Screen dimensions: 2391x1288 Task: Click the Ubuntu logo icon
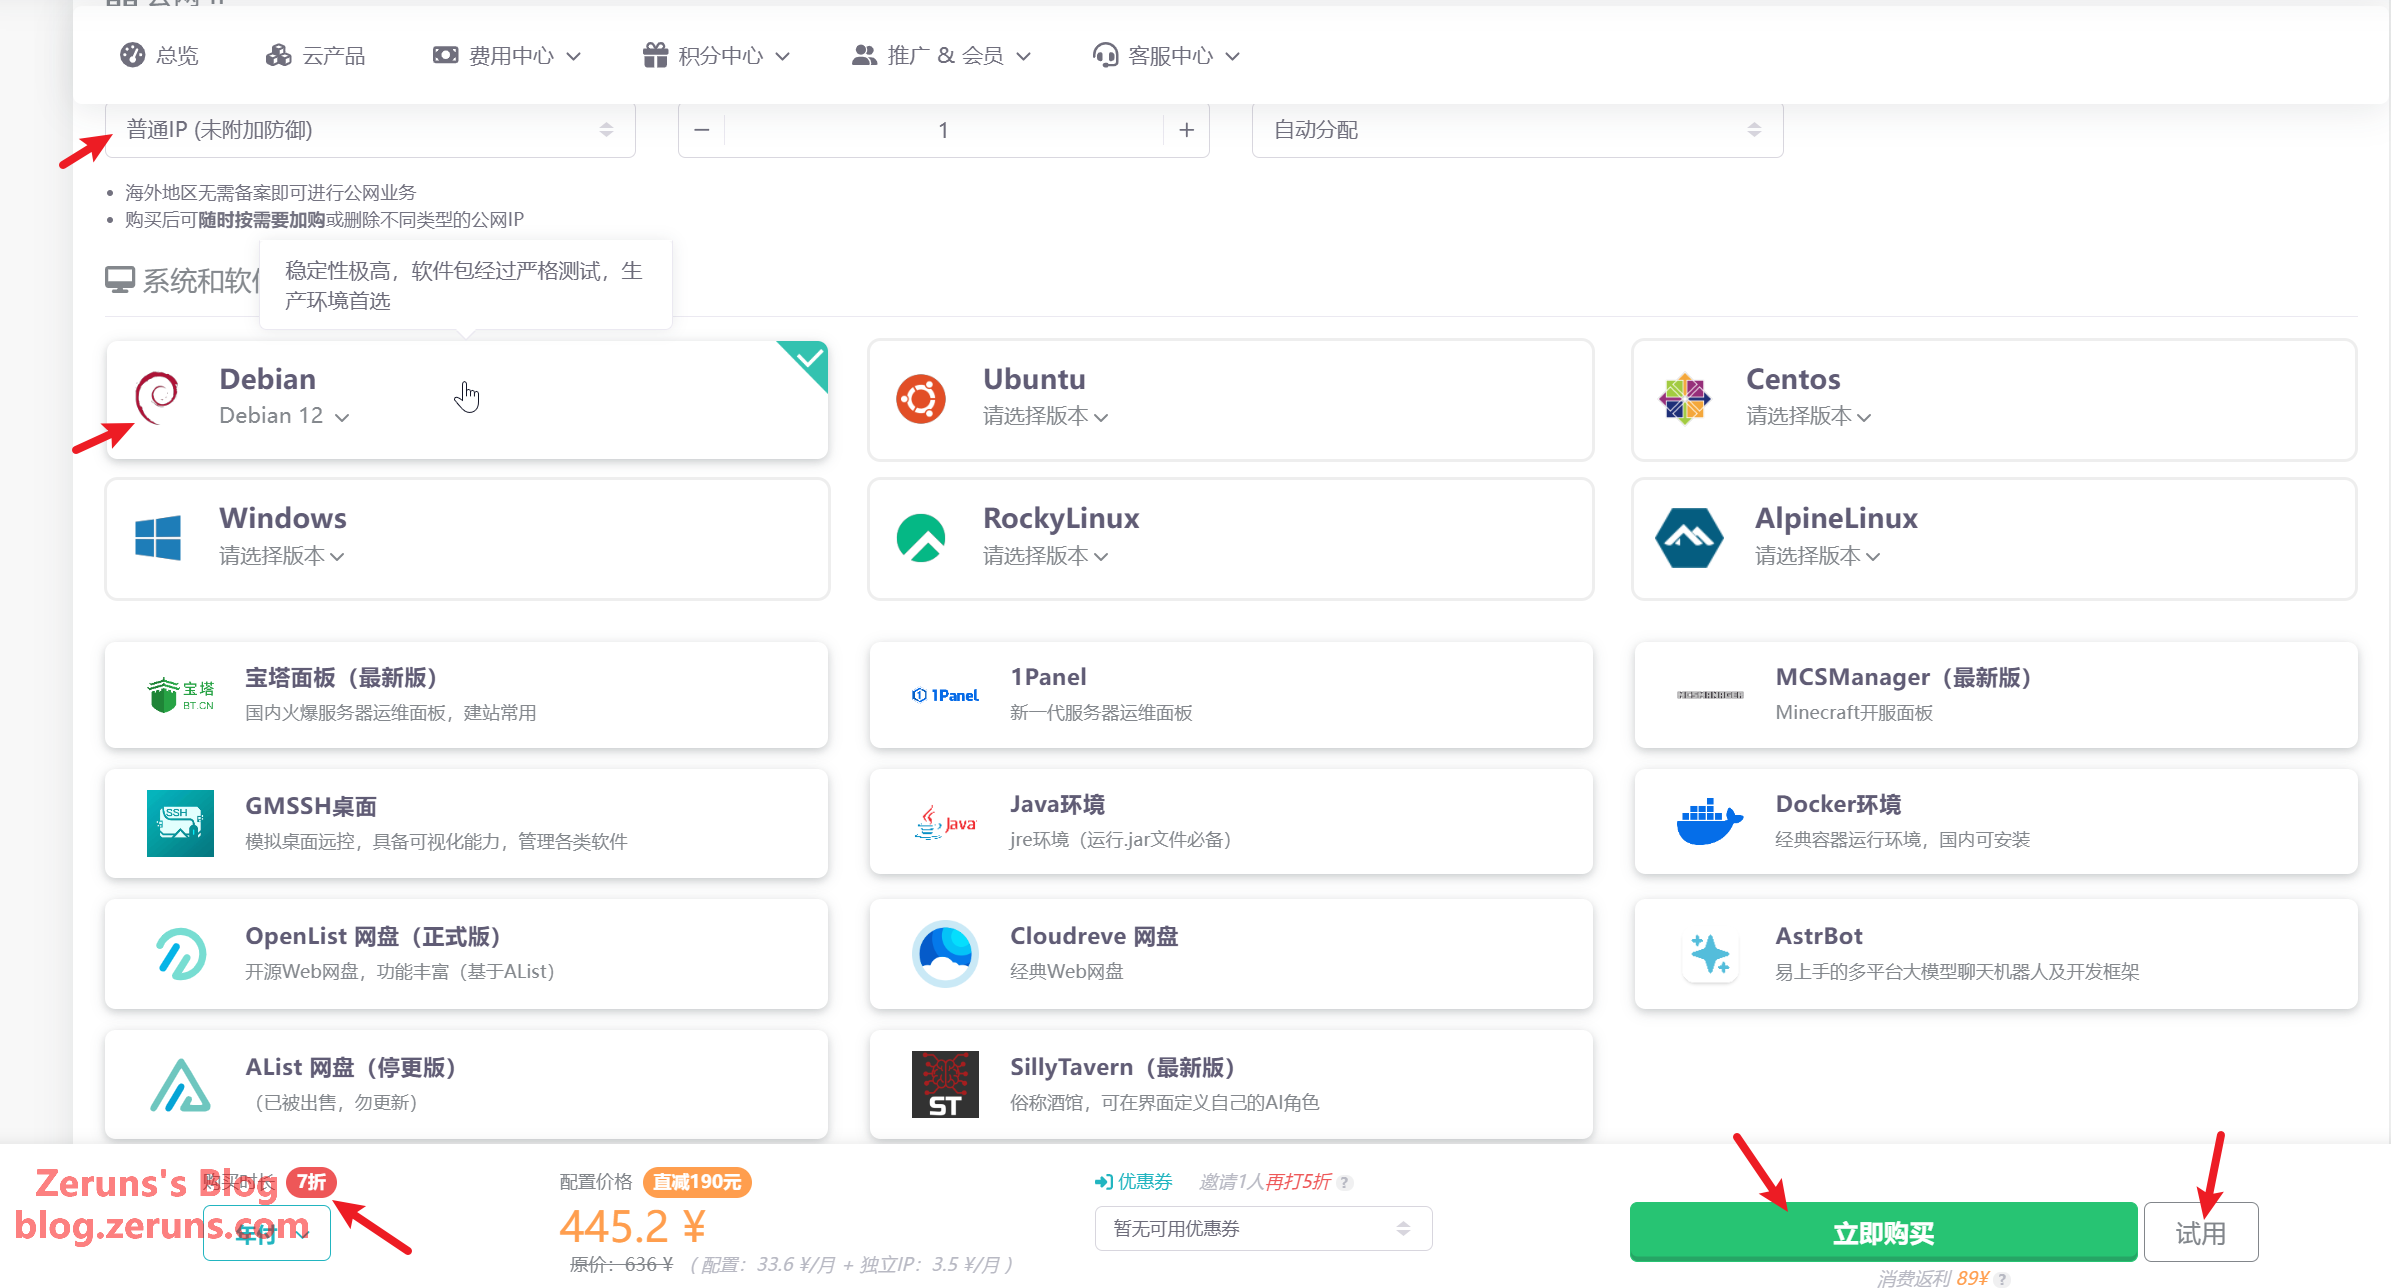920,399
